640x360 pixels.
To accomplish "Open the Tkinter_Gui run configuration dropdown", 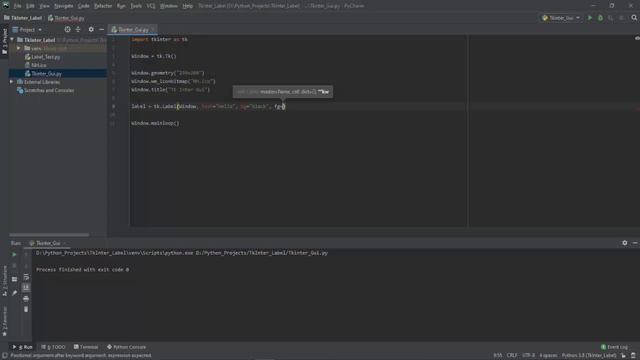I will tap(561, 18).
